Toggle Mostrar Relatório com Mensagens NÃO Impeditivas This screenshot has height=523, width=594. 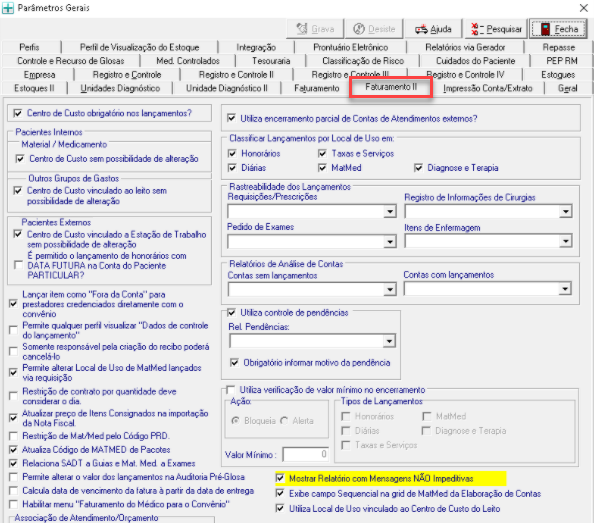pyautogui.click(x=280, y=478)
